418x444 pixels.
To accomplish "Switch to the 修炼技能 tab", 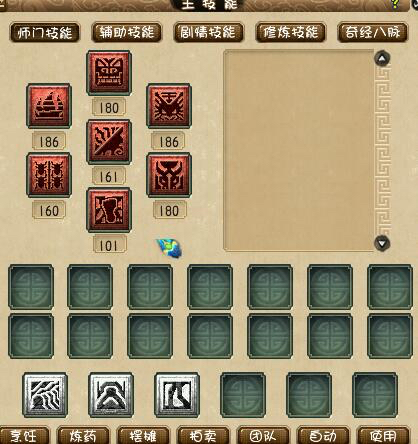I will [x=291, y=33].
